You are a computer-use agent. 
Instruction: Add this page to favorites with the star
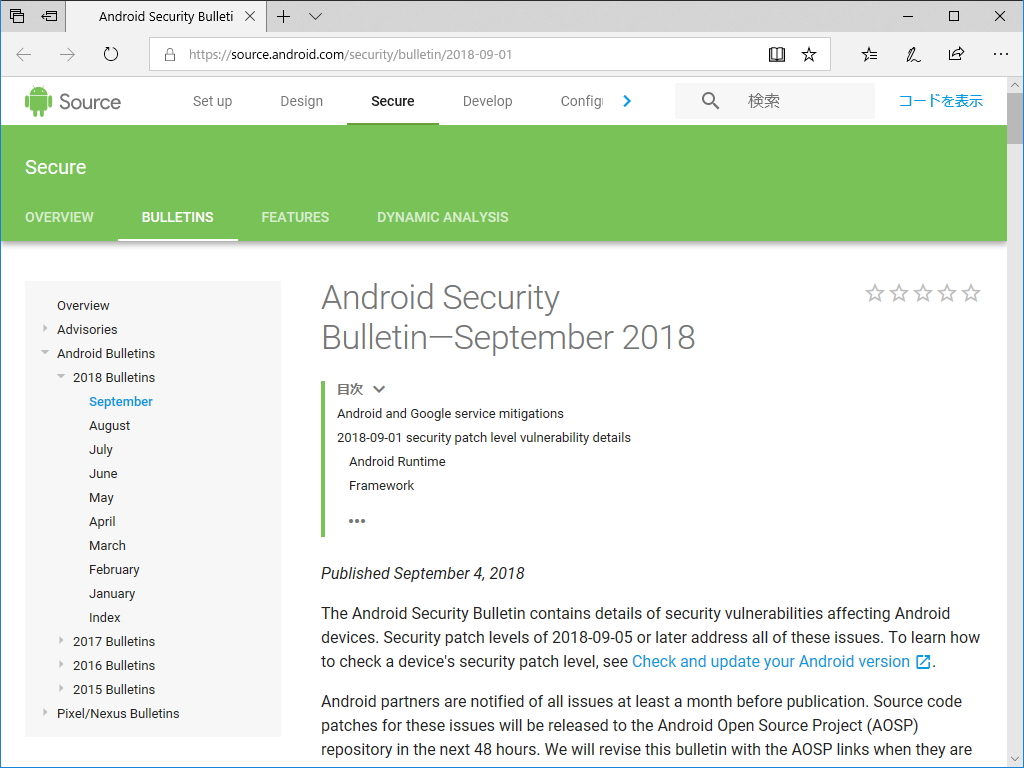tap(810, 54)
